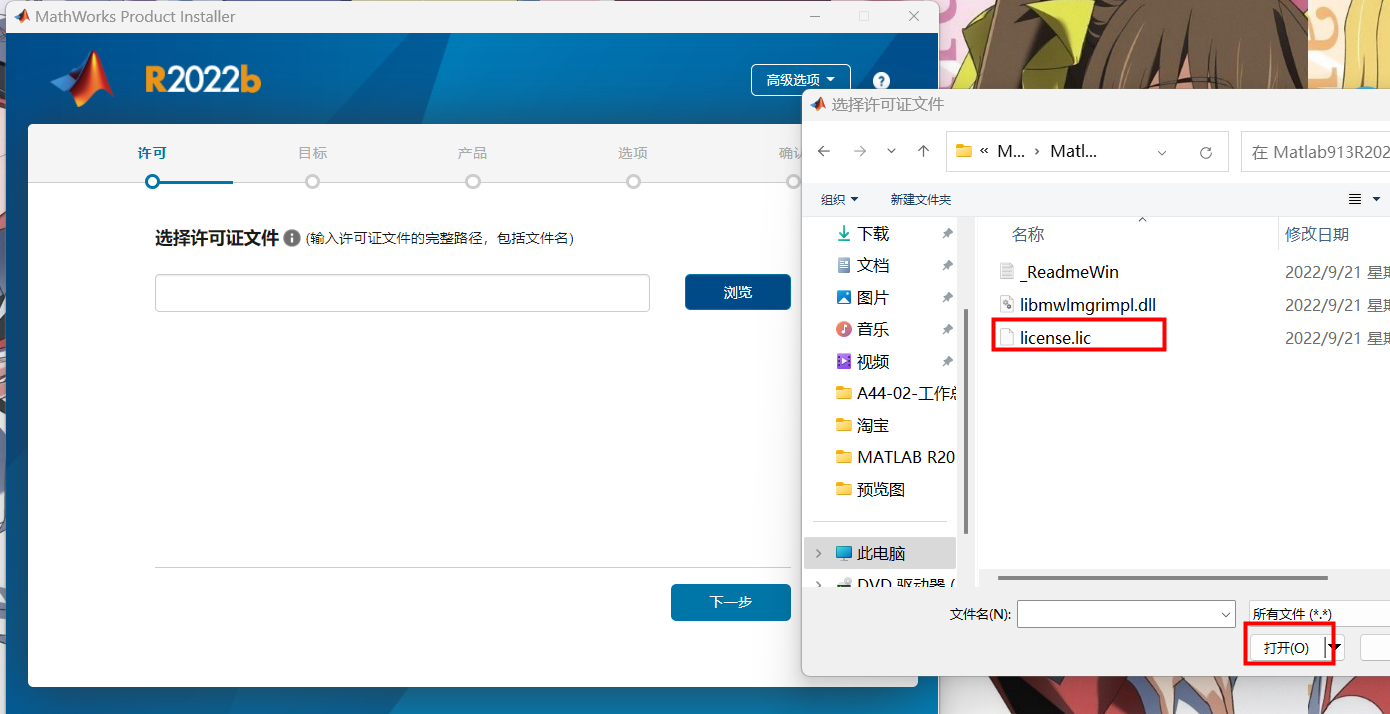Click the 打开(O) button
The width and height of the screenshot is (1390, 714).
(1286, 648)
